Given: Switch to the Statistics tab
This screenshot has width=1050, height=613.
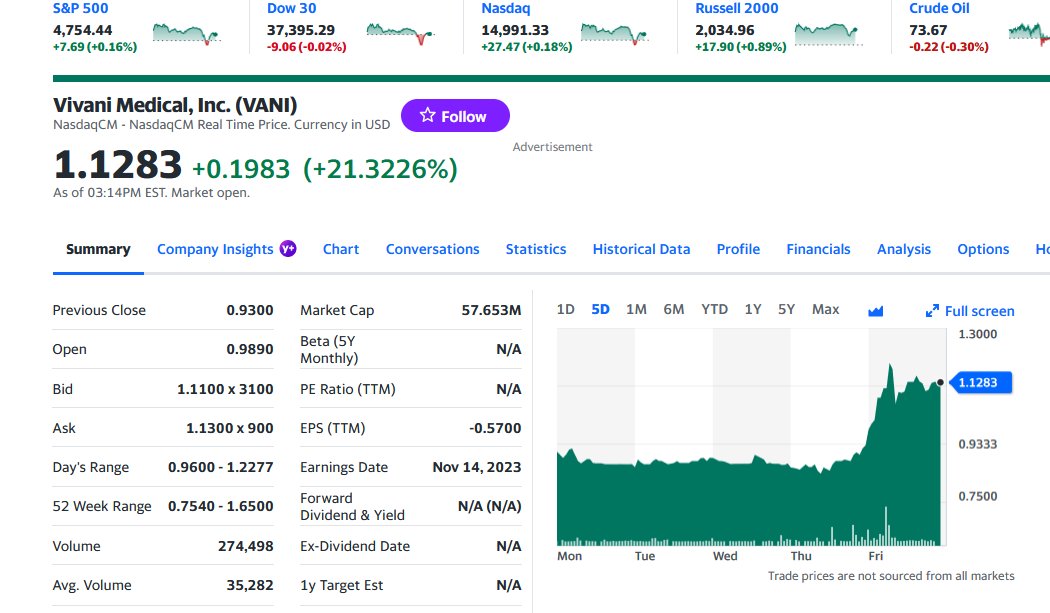Looking at the screenshot, I should tap(536, 249).
